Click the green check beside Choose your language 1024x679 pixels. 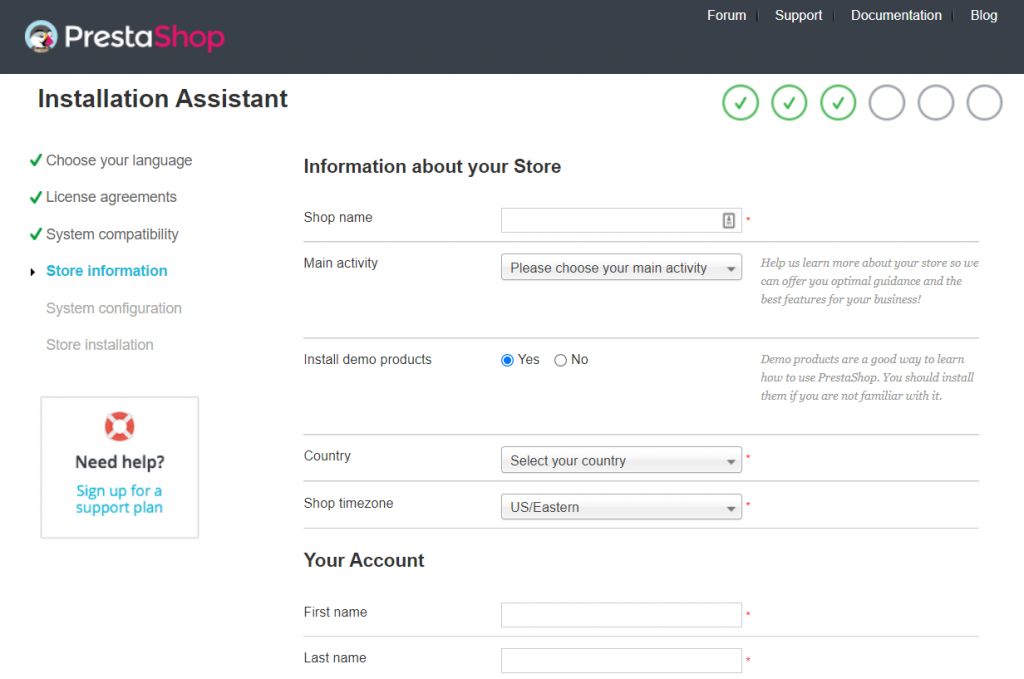pos(35,158)
